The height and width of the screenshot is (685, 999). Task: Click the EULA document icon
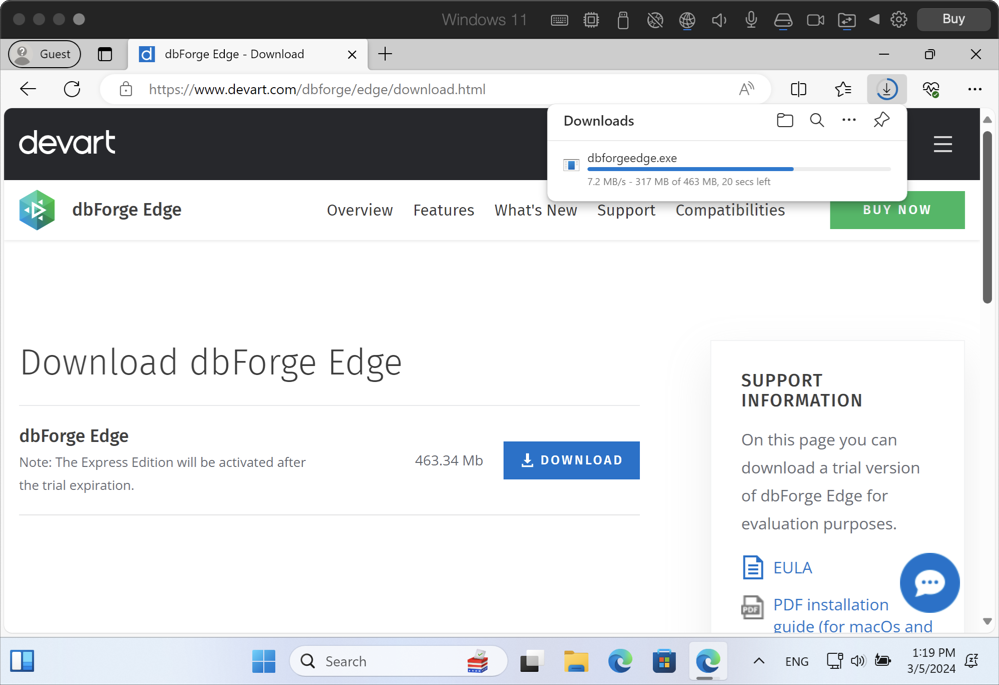click(x=752, y=567)
